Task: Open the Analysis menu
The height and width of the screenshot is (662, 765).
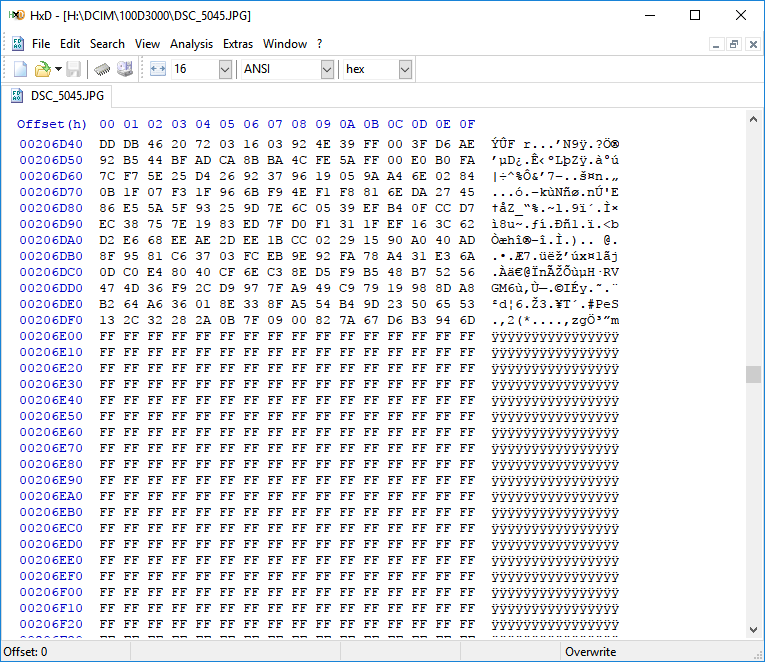Action: point(191,44)
